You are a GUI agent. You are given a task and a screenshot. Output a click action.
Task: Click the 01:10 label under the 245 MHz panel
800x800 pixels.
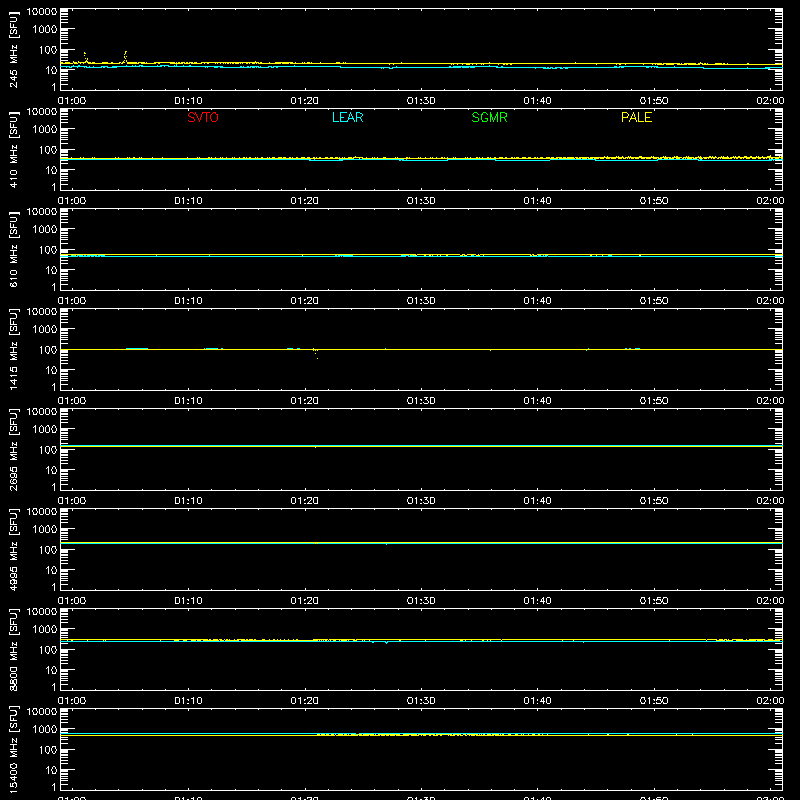(188, 101)
